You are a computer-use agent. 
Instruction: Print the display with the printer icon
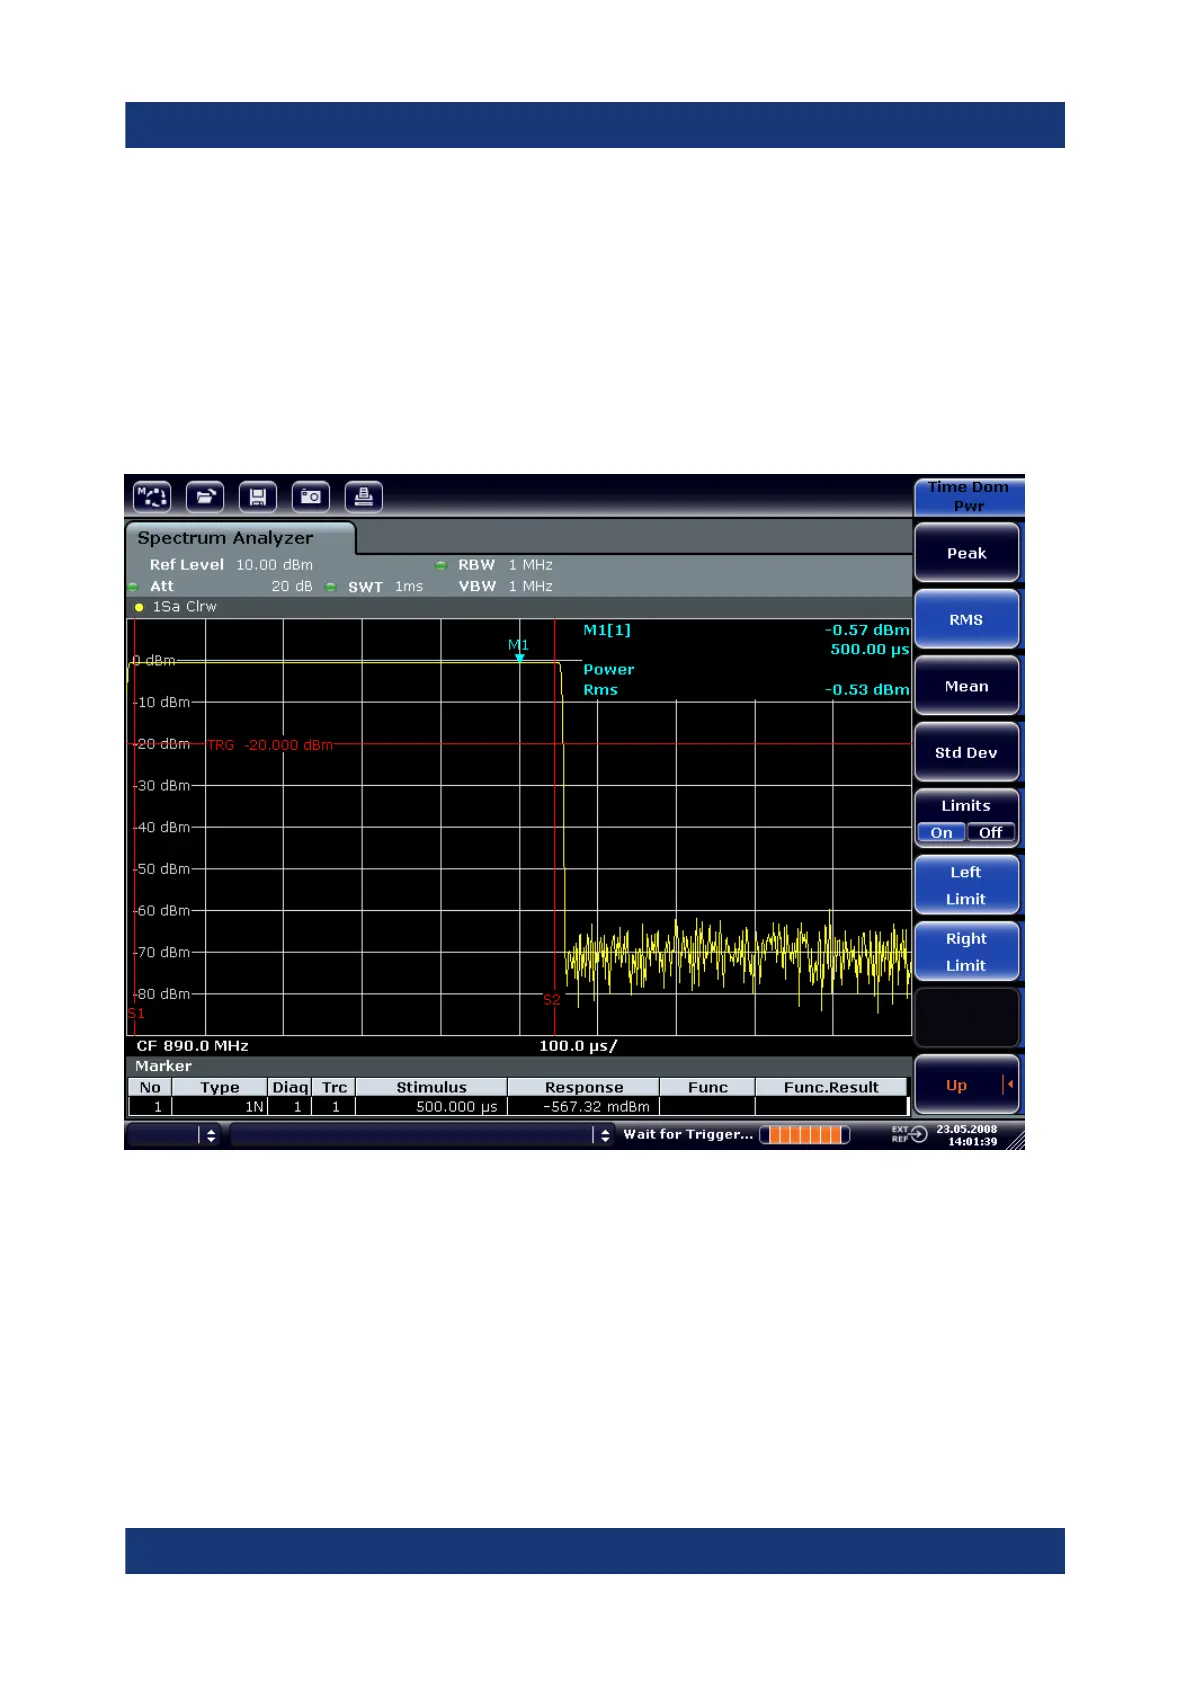coord(364,496)
